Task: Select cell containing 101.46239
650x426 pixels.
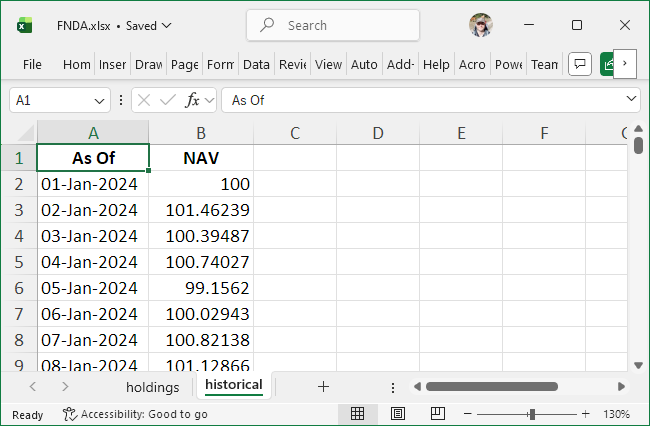Action: click(201, 210)
